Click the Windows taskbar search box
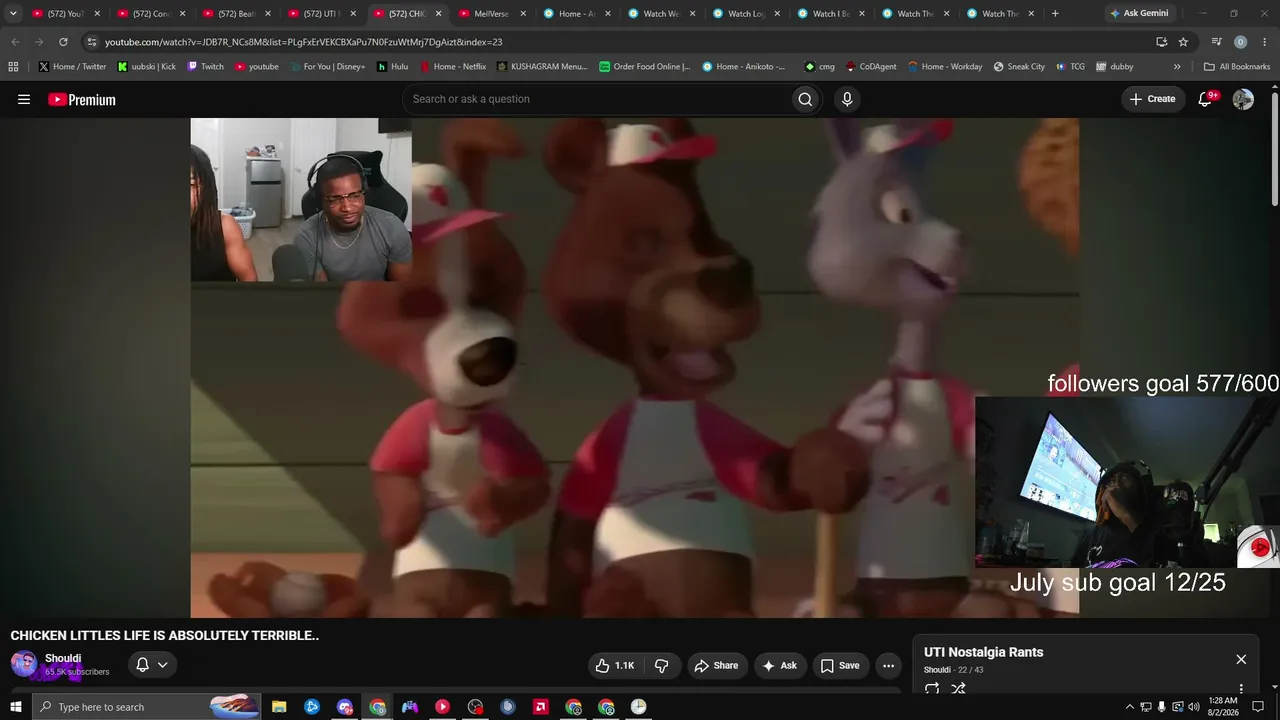Viewport: 1280px width, 720px height. click(x=147, y=707)
